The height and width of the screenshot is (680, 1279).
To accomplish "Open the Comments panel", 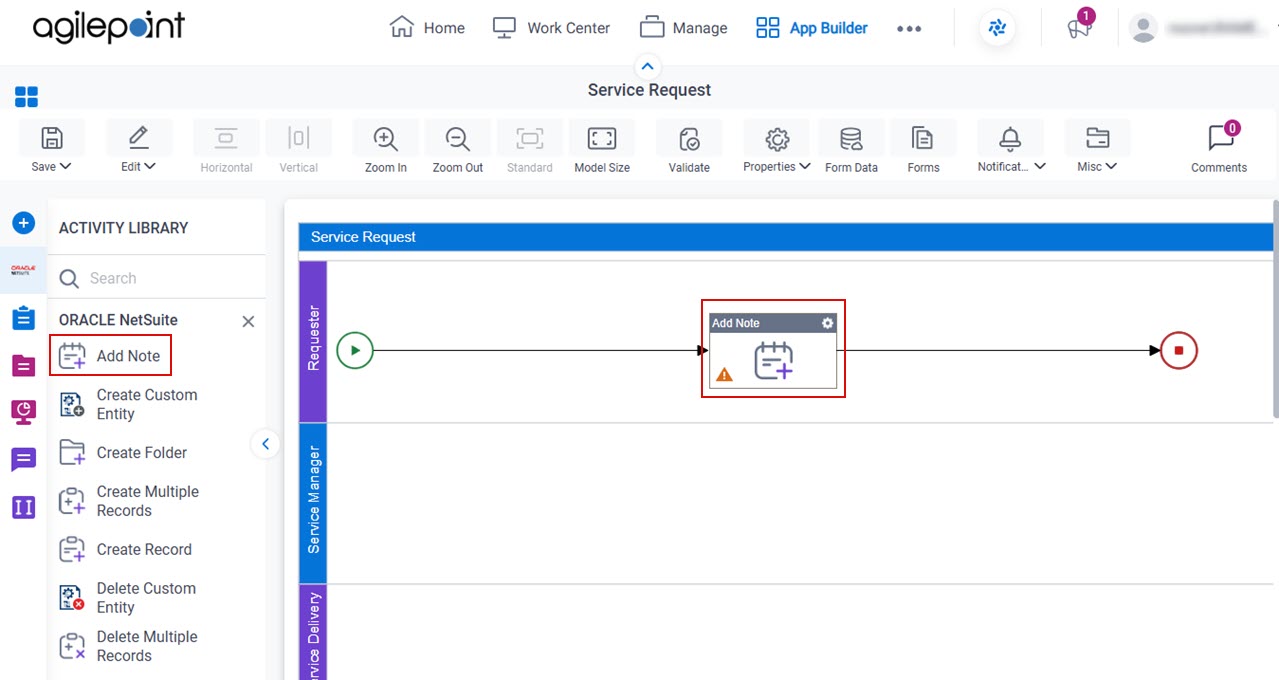I will [1219, 145].
